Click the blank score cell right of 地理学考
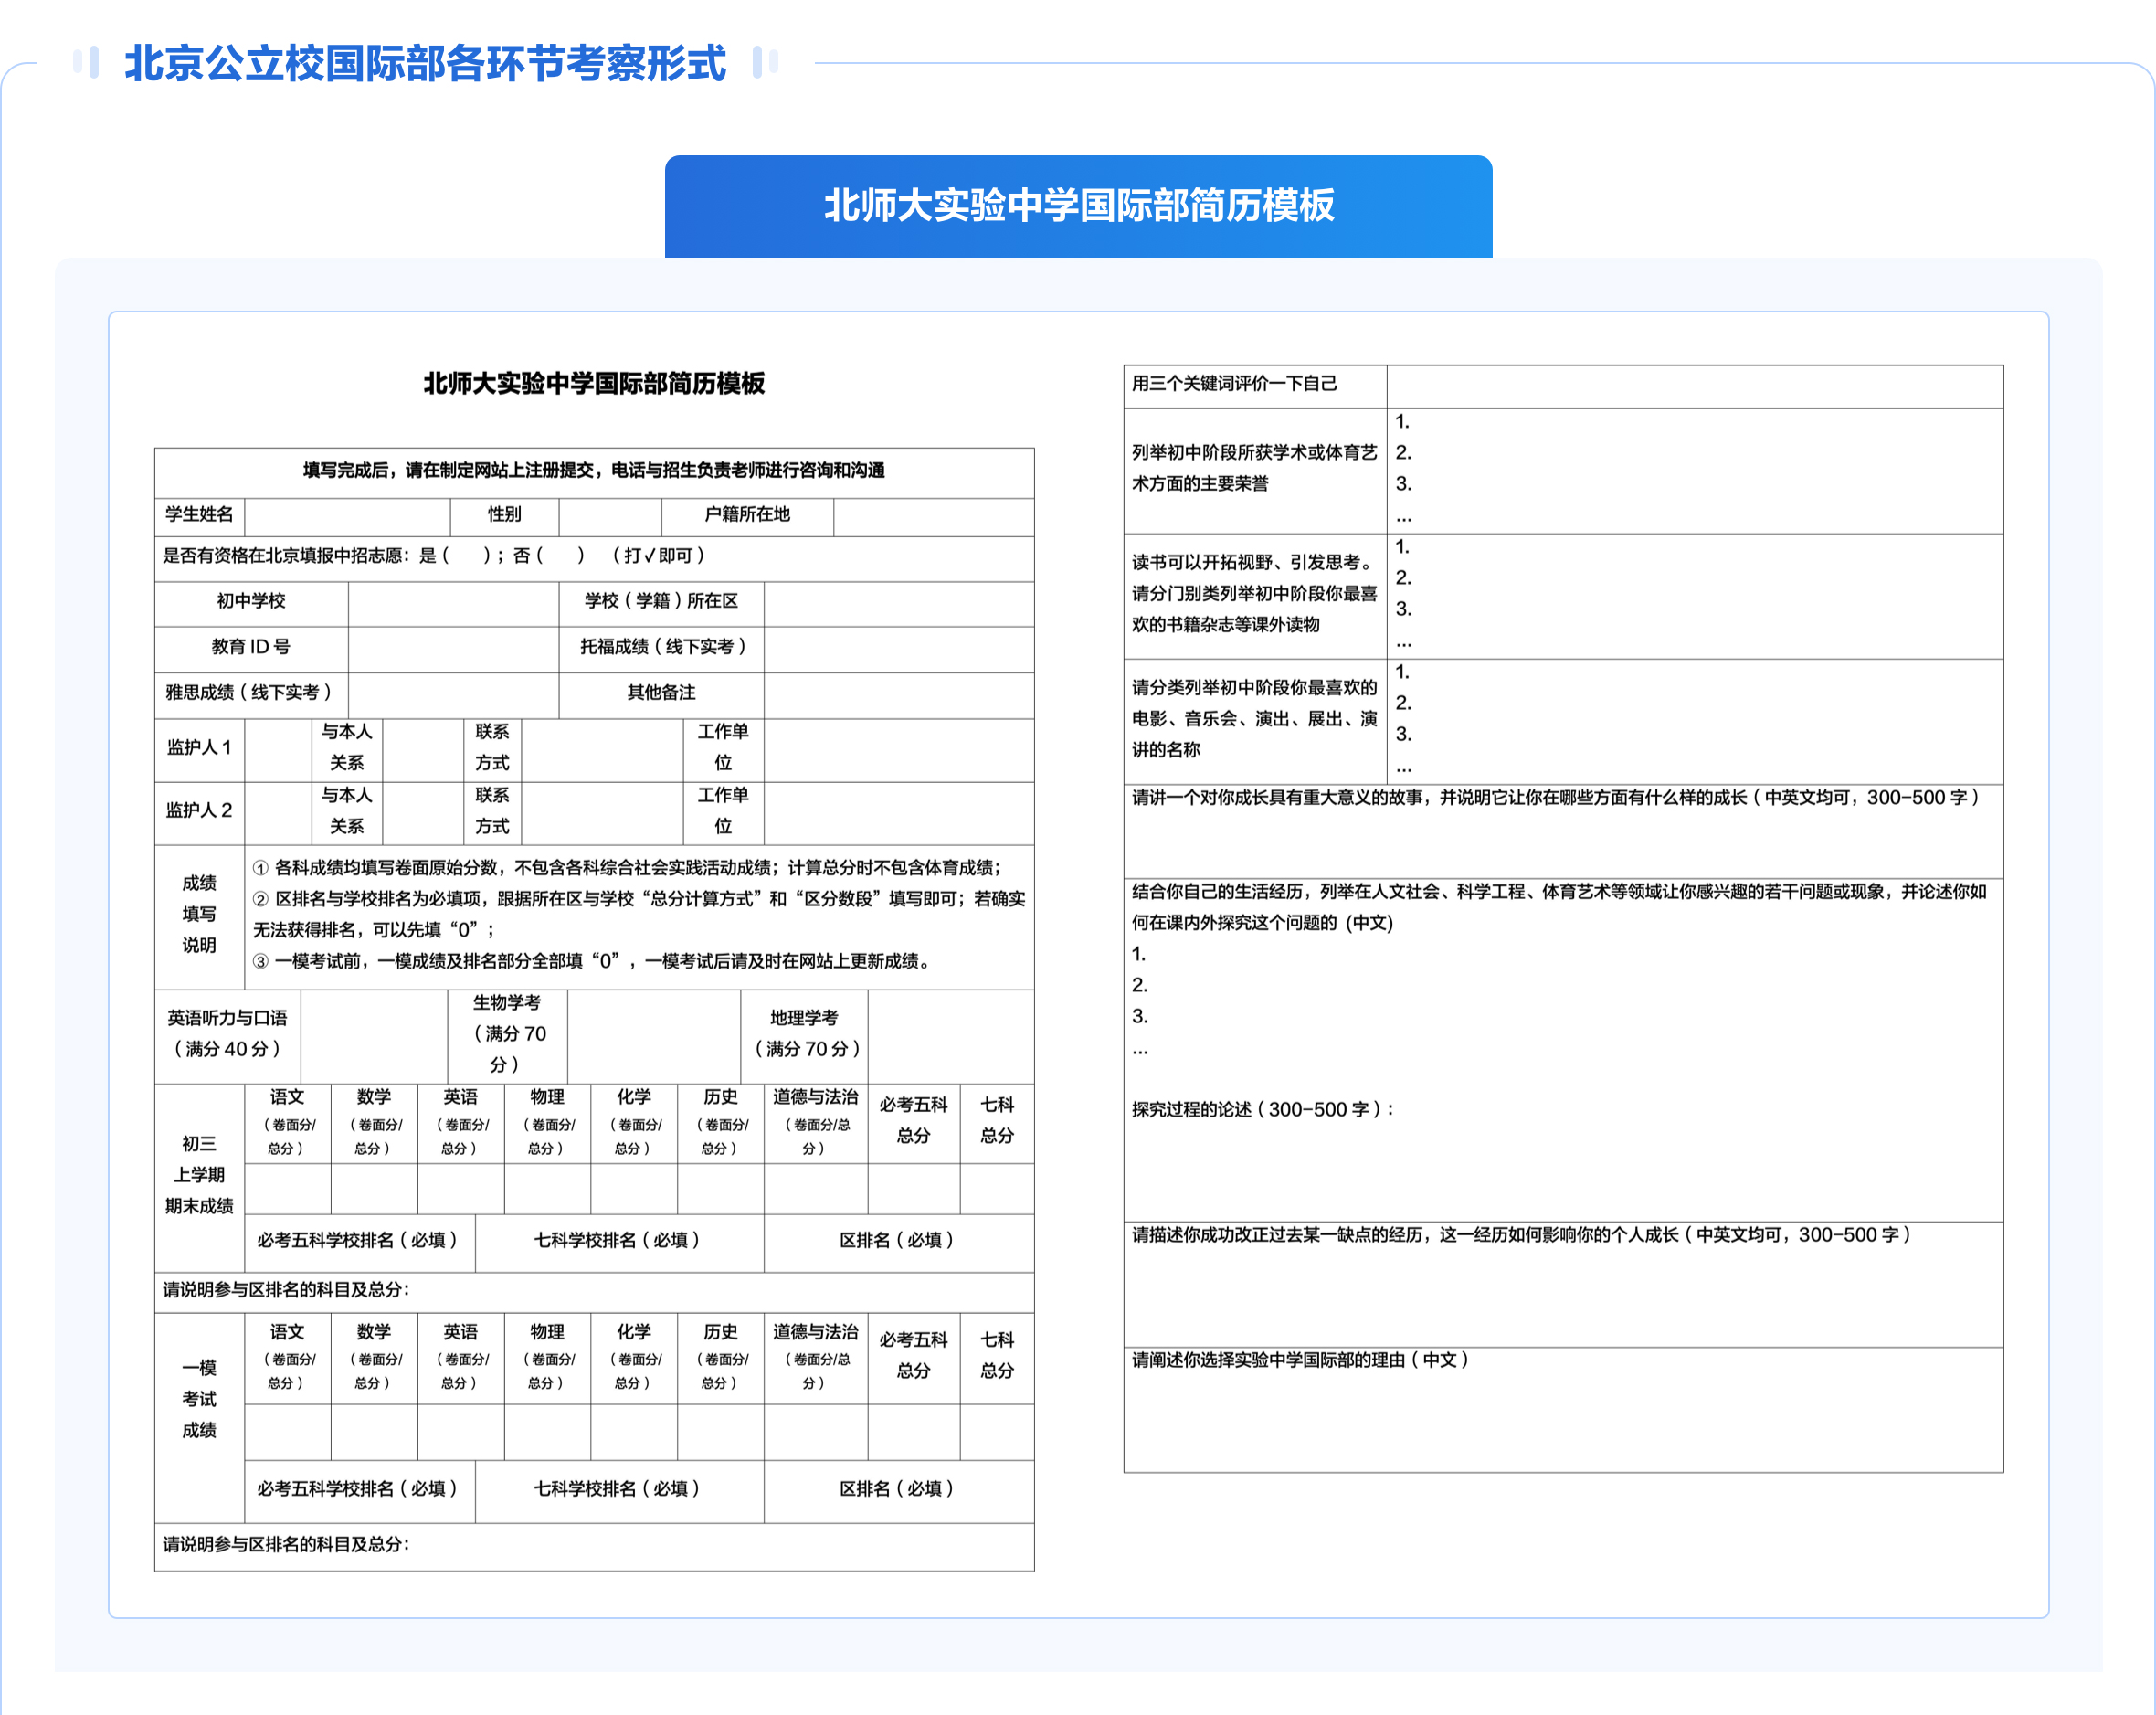Screen dimensions: 2156x1715 (x=951, y=1037)
